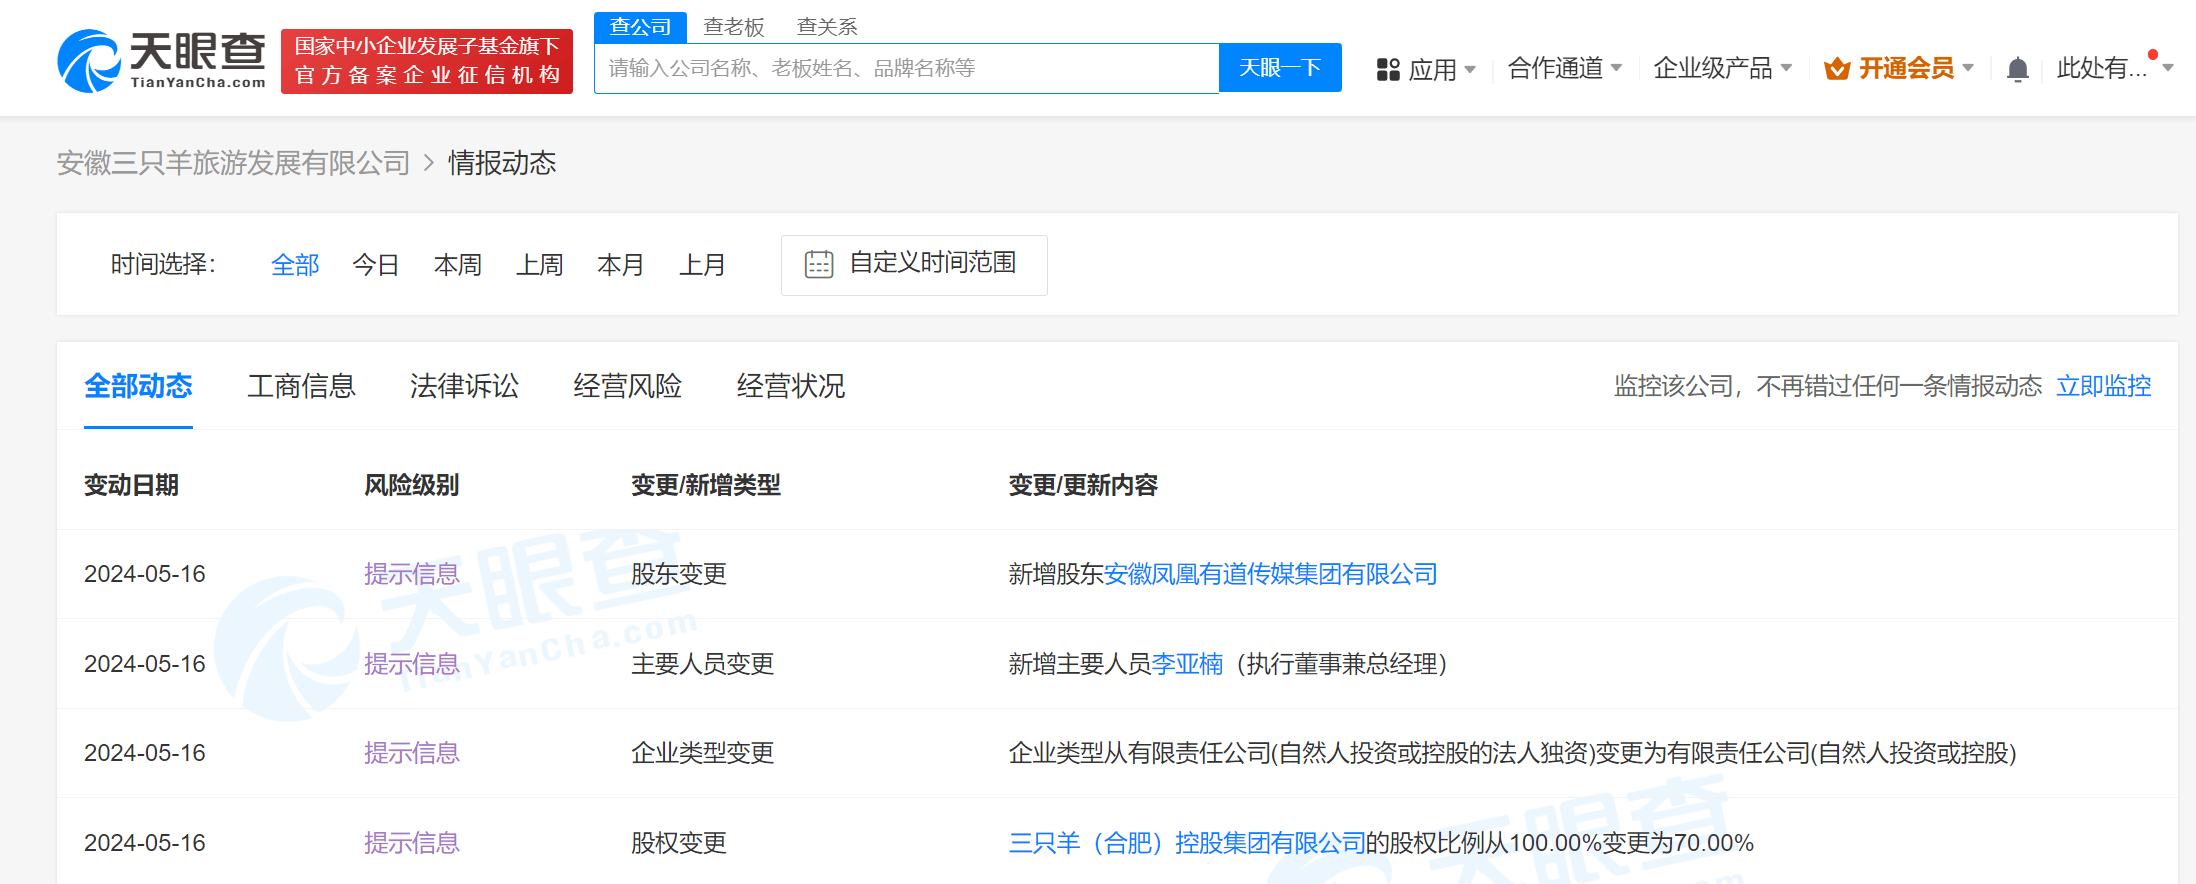Click the 风险级别 column header
The height and width of the screenshot is (884, 2196).
tap(411, 485)
